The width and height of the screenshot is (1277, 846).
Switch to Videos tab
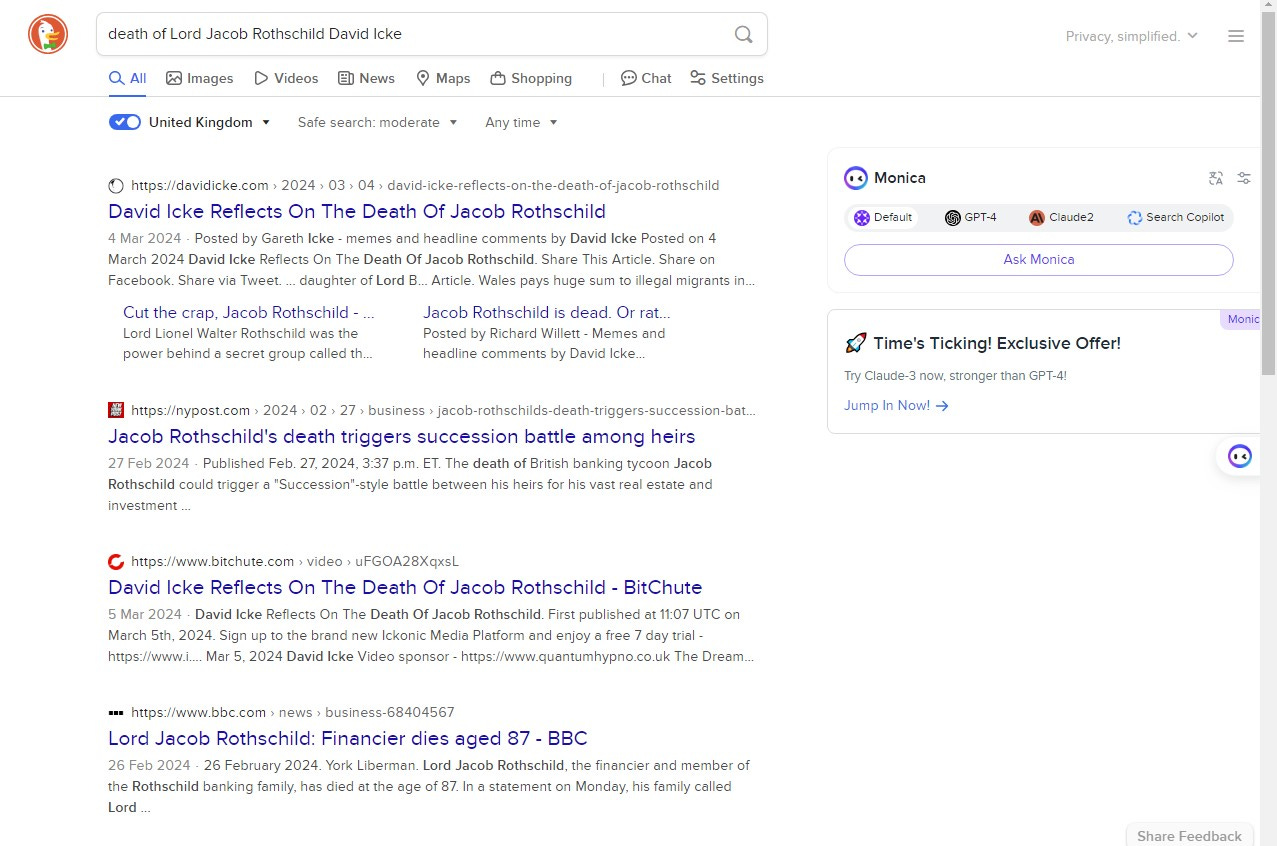[x=286, y=78]
